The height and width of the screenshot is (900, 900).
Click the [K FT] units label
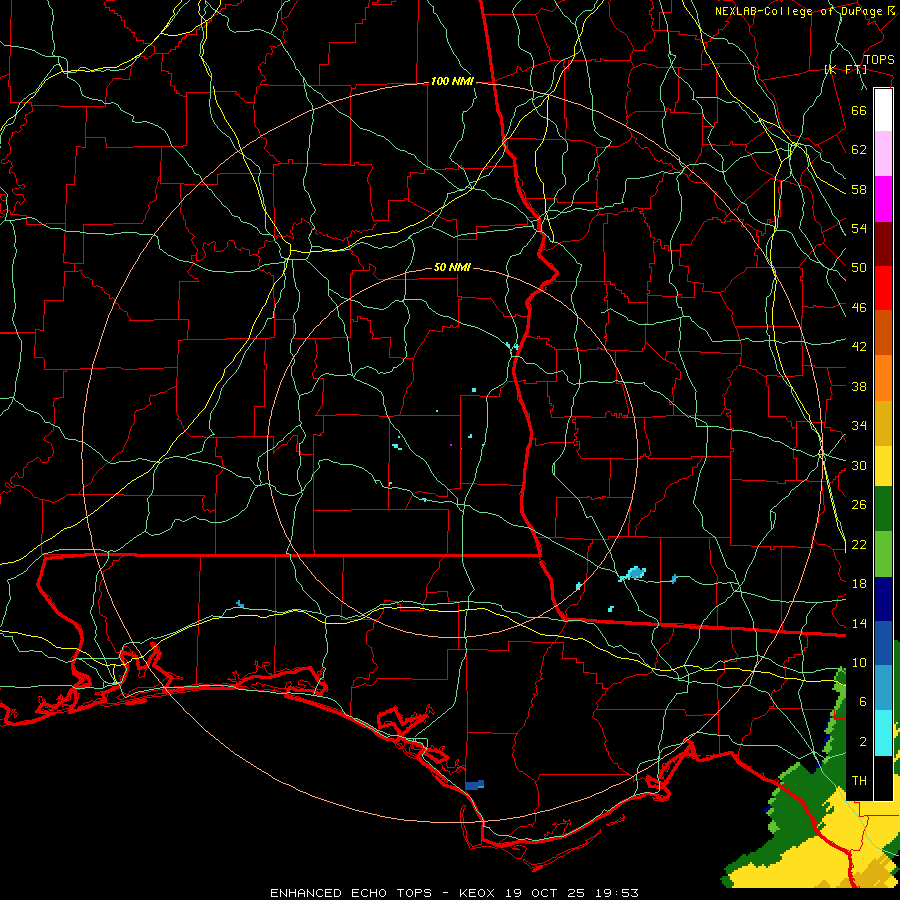click(846, 69)
